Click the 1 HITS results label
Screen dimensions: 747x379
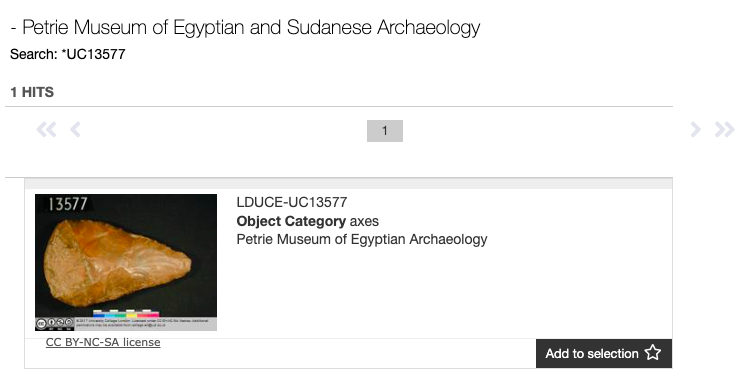point(32,92)
